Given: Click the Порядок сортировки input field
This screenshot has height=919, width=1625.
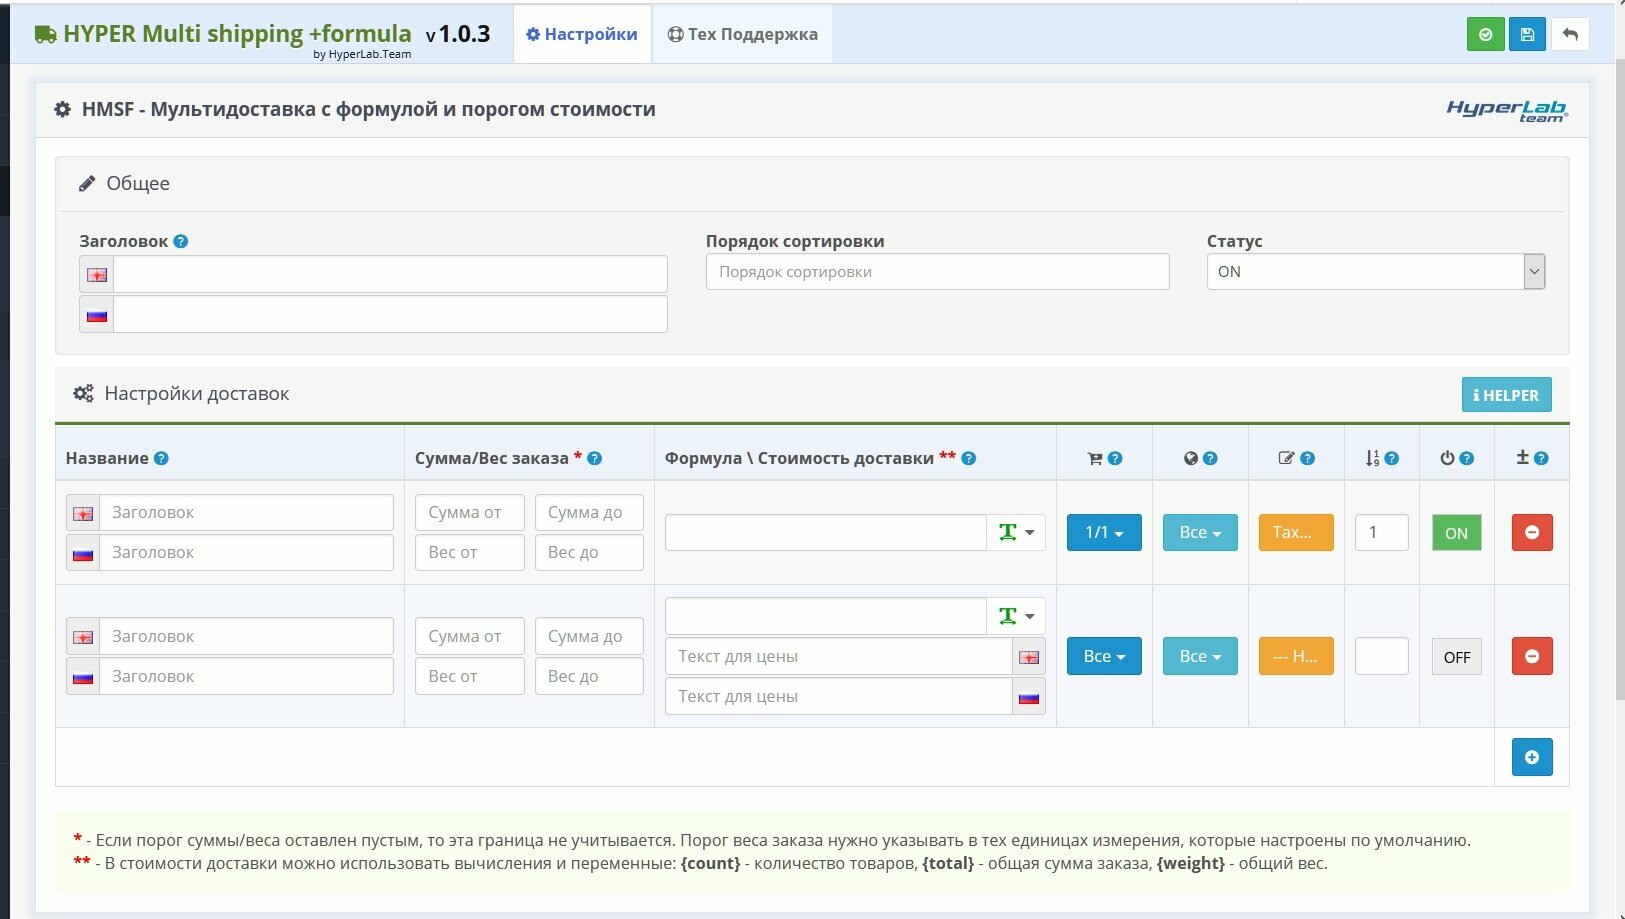Looking at the screenshot, I should point(937,272).
